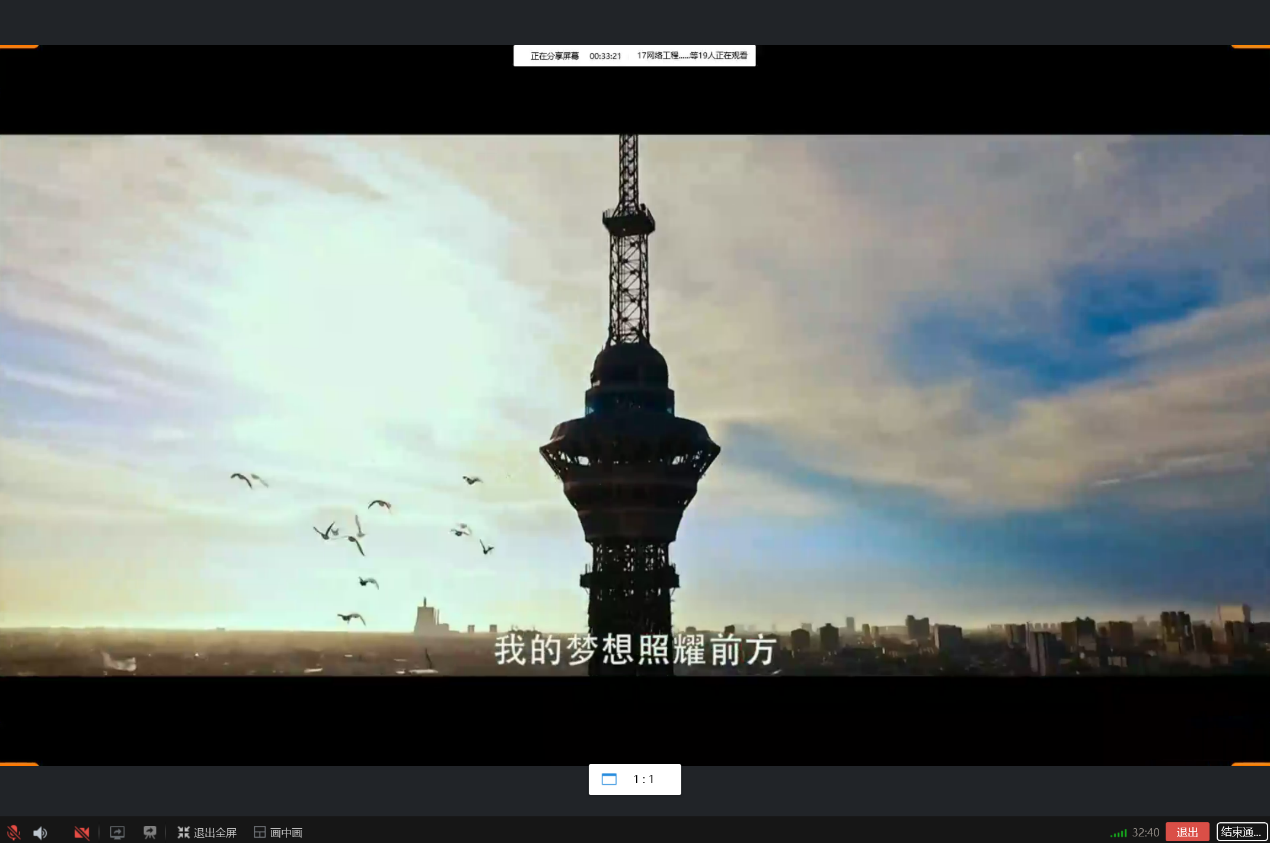The image size is (1270, 843).
Task: Select the 1:1 scale option
Action: (644, 779)
